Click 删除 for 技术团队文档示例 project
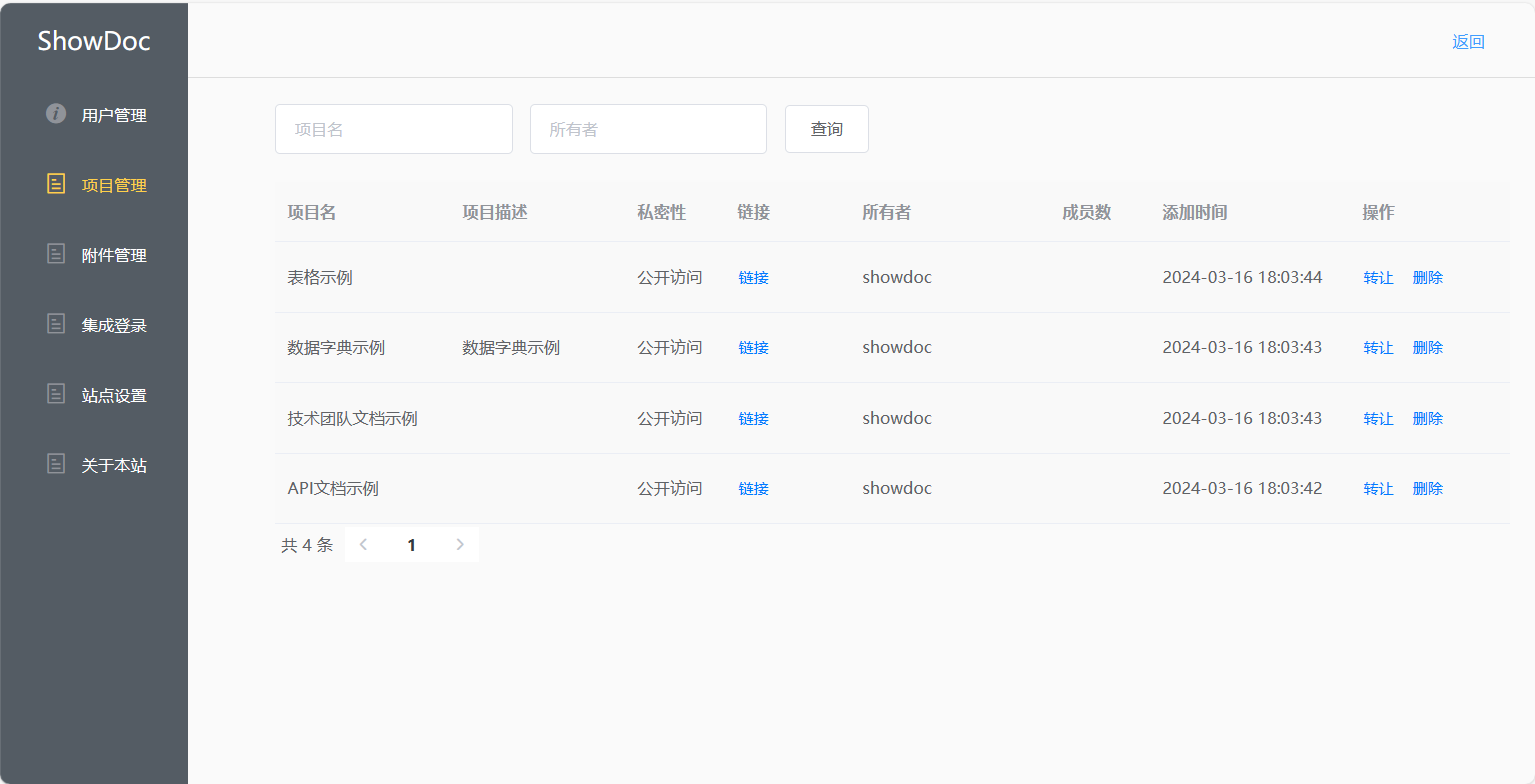 pos(1427,419)
